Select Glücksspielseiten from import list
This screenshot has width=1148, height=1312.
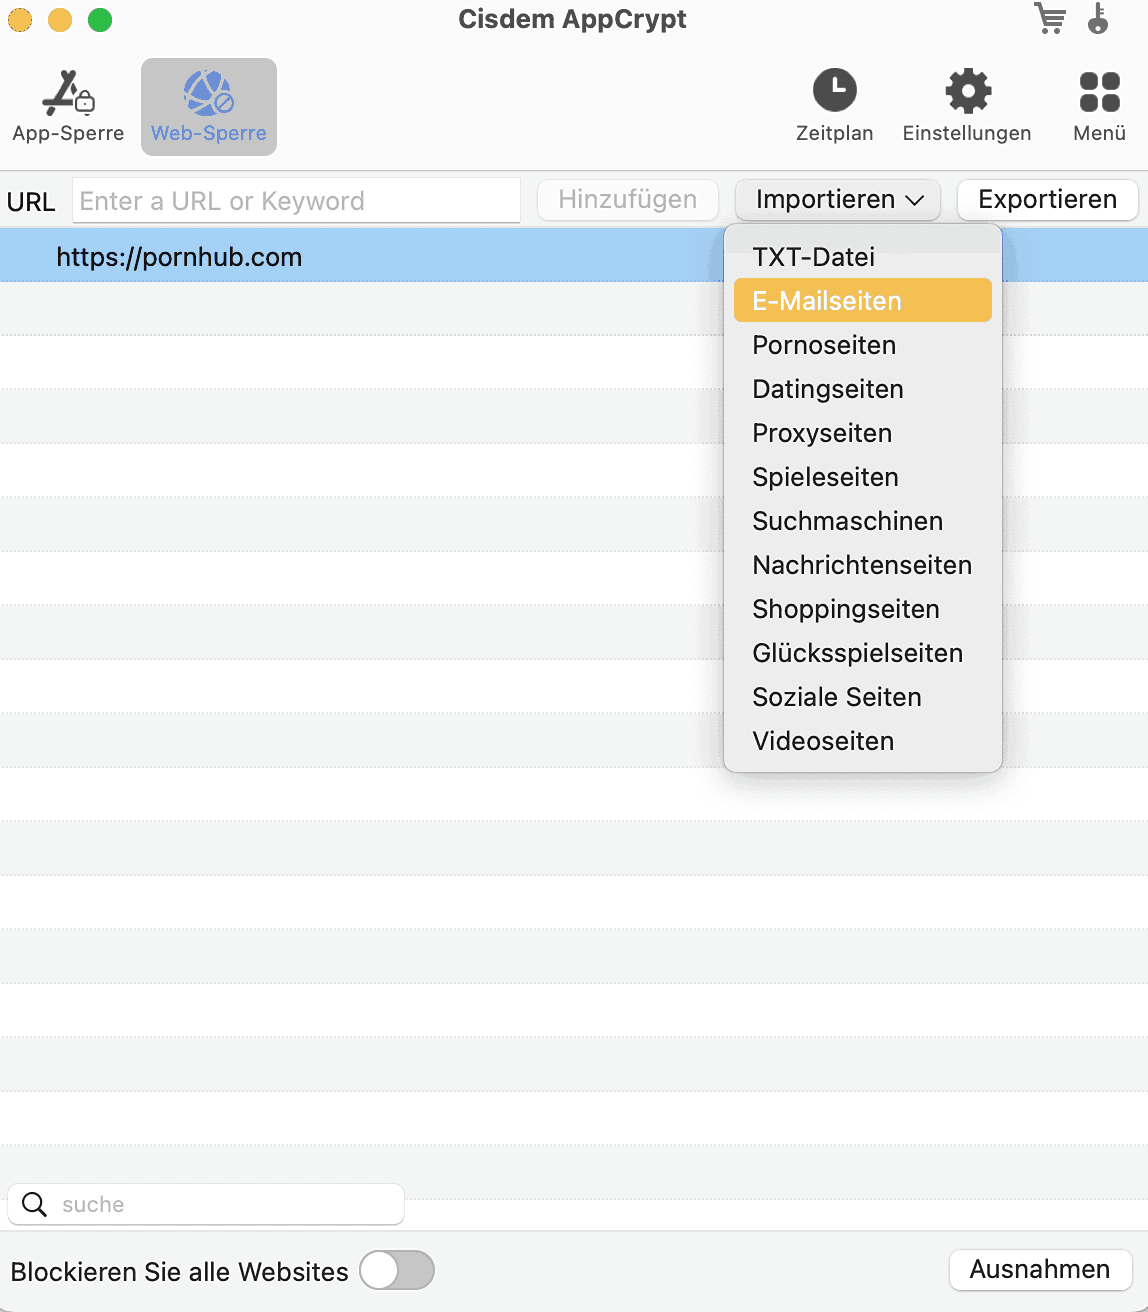coord(863,653)
